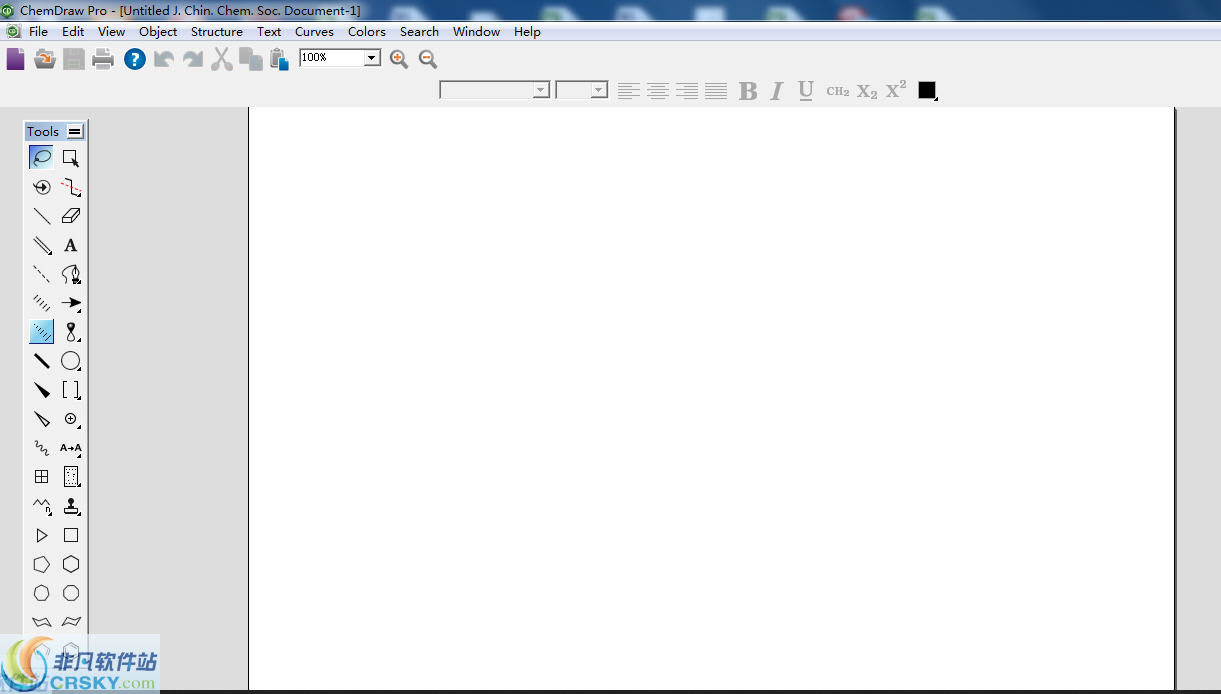This screenshot has height=694, width=1221.
Task: Pick the Cyclopentane ring tool
Action: pyautogui.click(x=41, y=564)
